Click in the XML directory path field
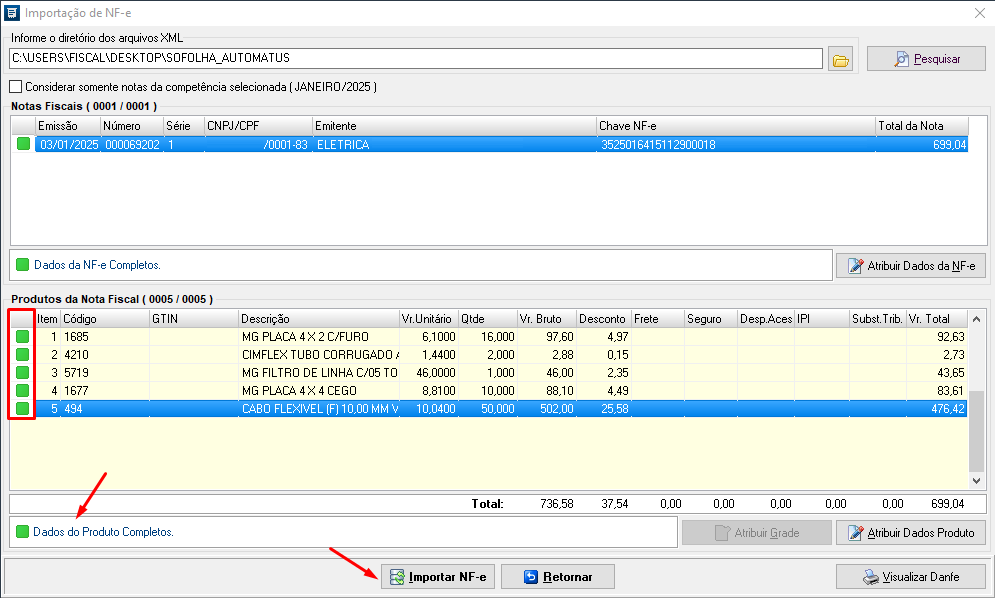This screenshot has height=598, width=995. tap(415, 59)
